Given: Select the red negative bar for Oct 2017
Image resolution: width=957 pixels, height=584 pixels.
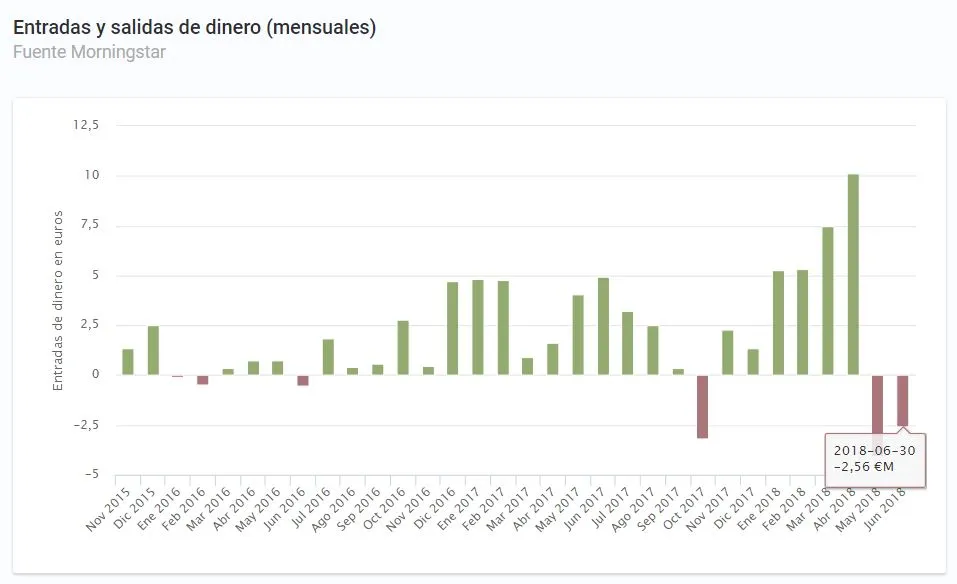Looking at the screenshot, I should click(x=703, y=406).
